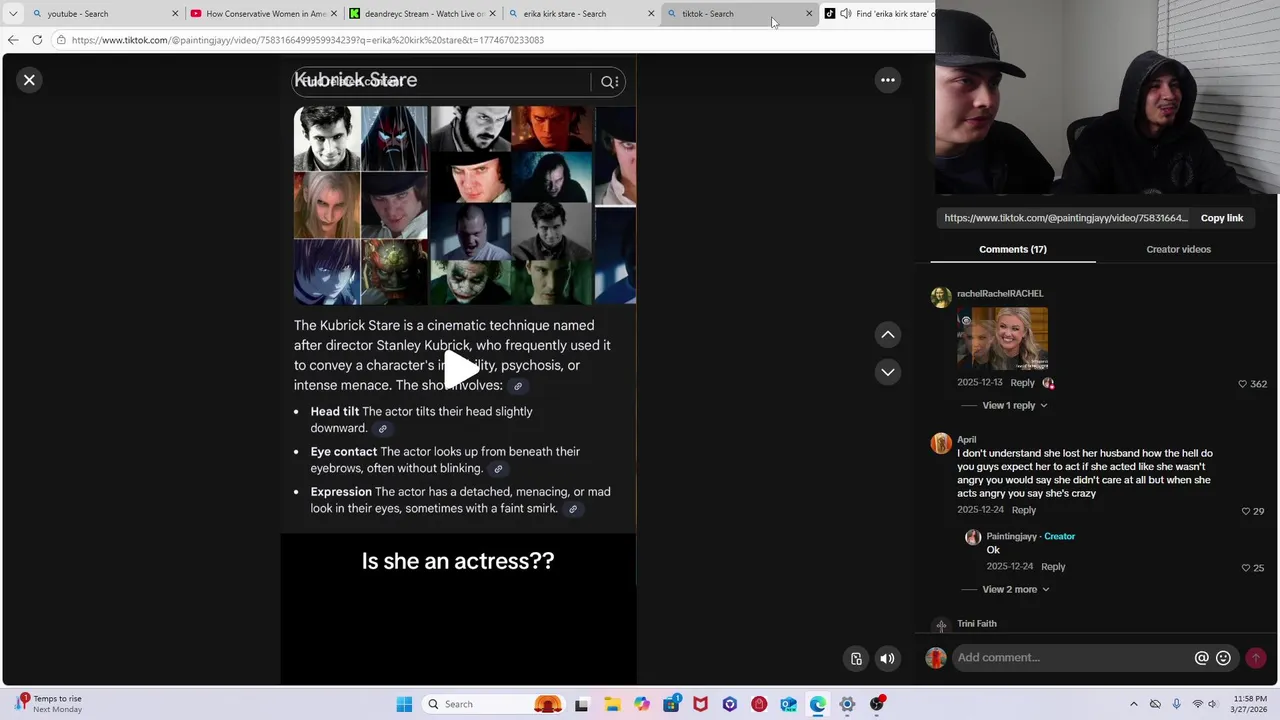1280x720 pixels.
Task: Click the microphone icon in system tray
Action: pos(1176,704)
